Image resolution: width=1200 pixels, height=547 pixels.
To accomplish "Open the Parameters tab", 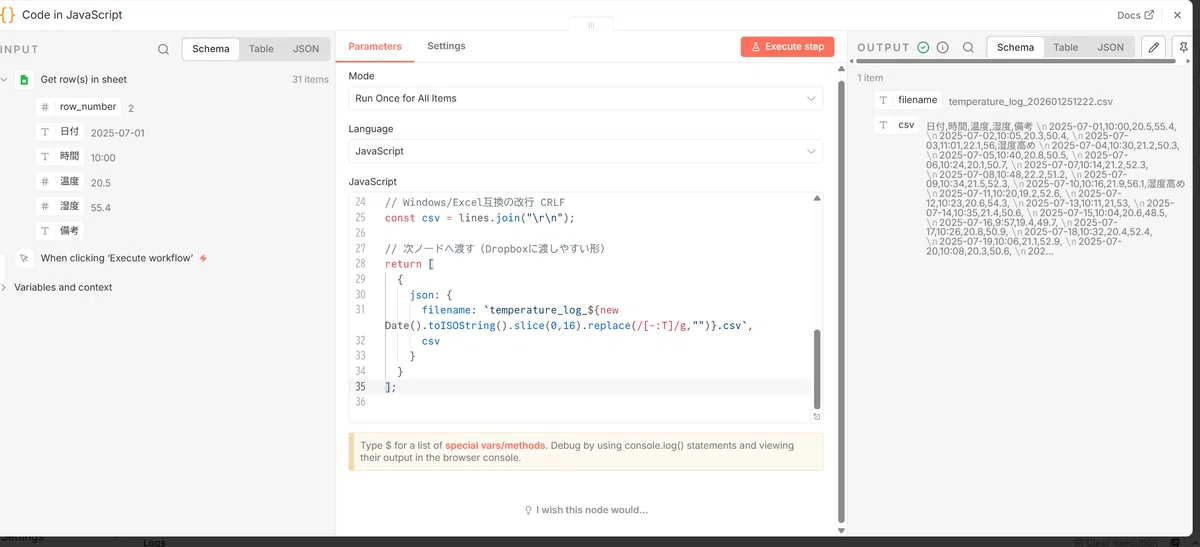I will (375, 46).
